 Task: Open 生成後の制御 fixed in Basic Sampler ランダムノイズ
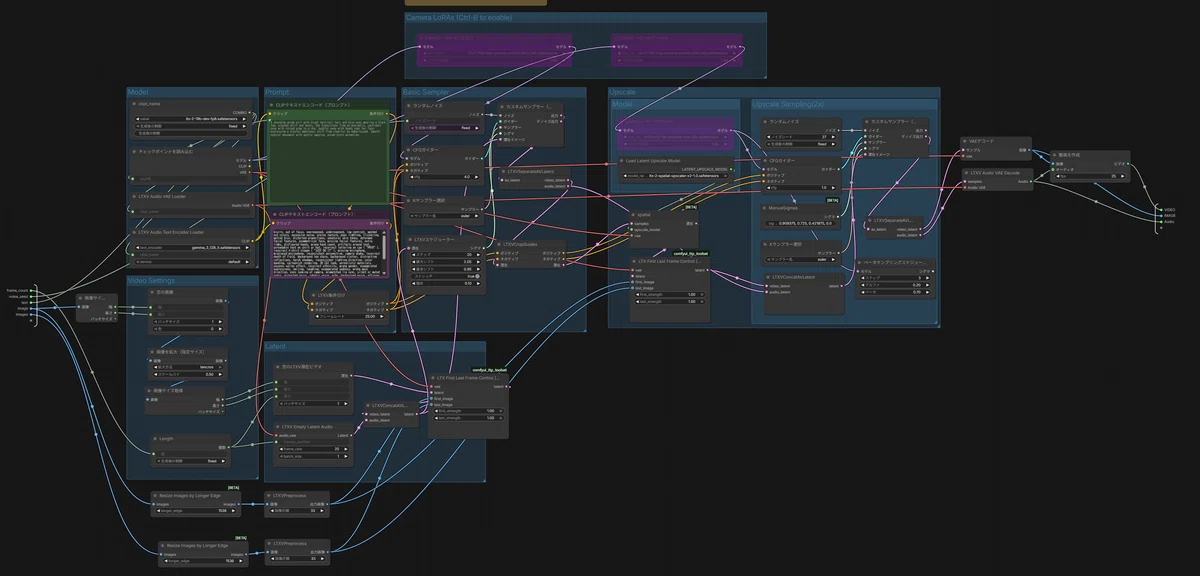(445, 128)
